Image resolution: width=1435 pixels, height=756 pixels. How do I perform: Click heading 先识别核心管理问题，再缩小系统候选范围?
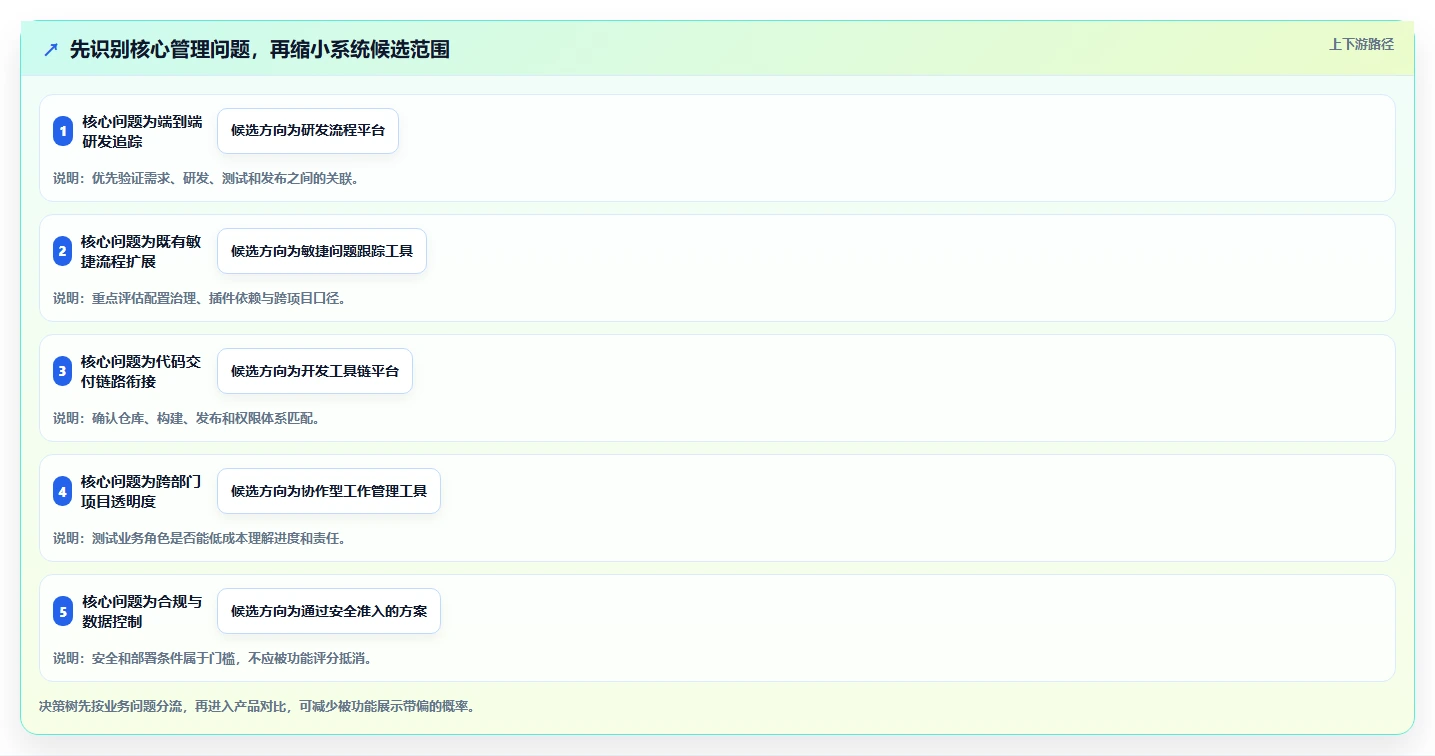click(260, 49)
